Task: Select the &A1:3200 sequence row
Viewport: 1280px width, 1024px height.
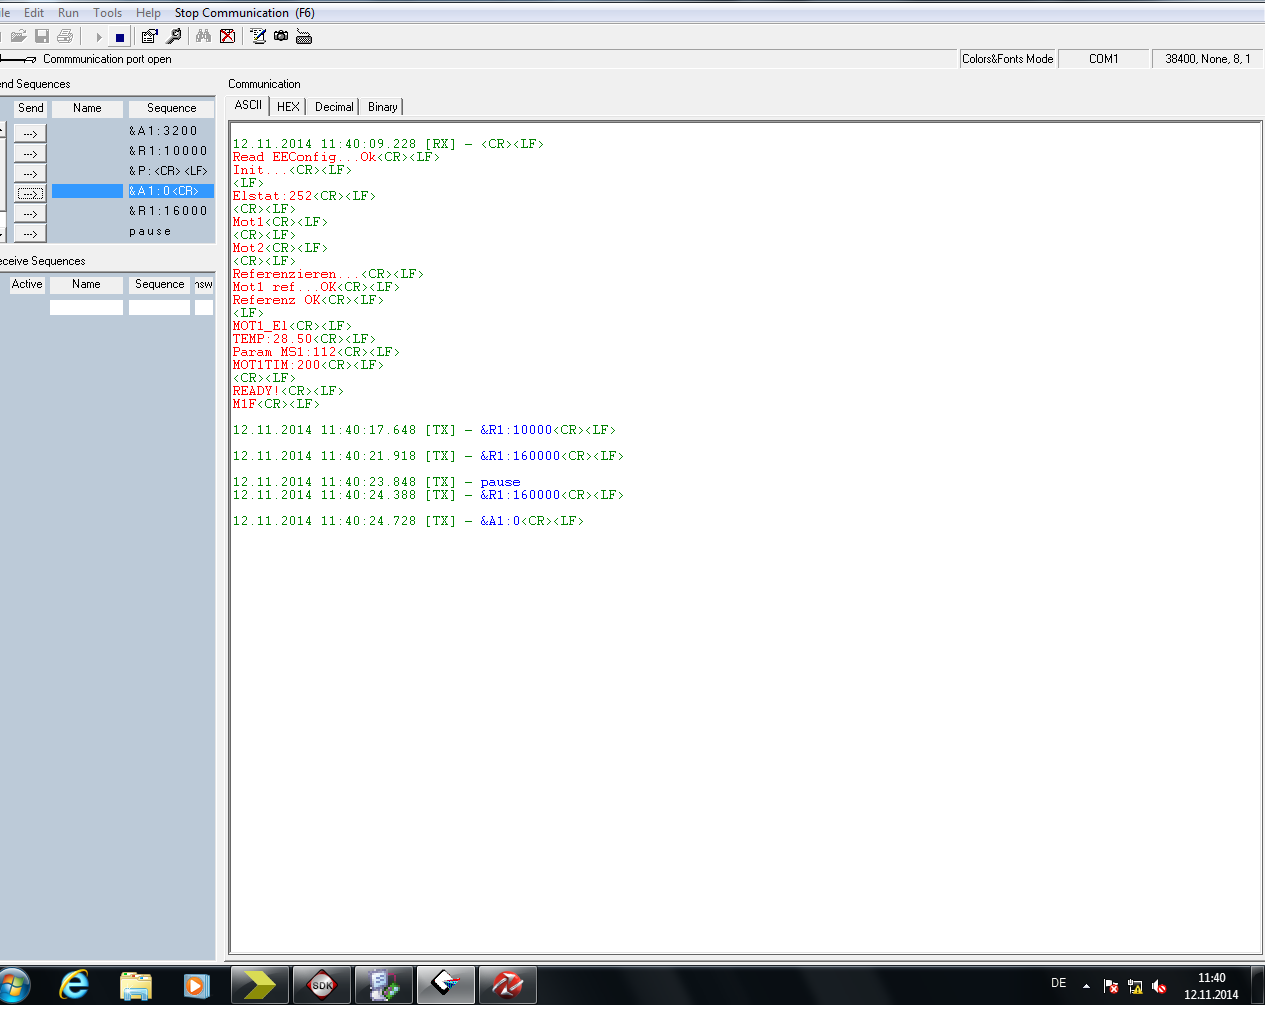Action: coord(170,131)
